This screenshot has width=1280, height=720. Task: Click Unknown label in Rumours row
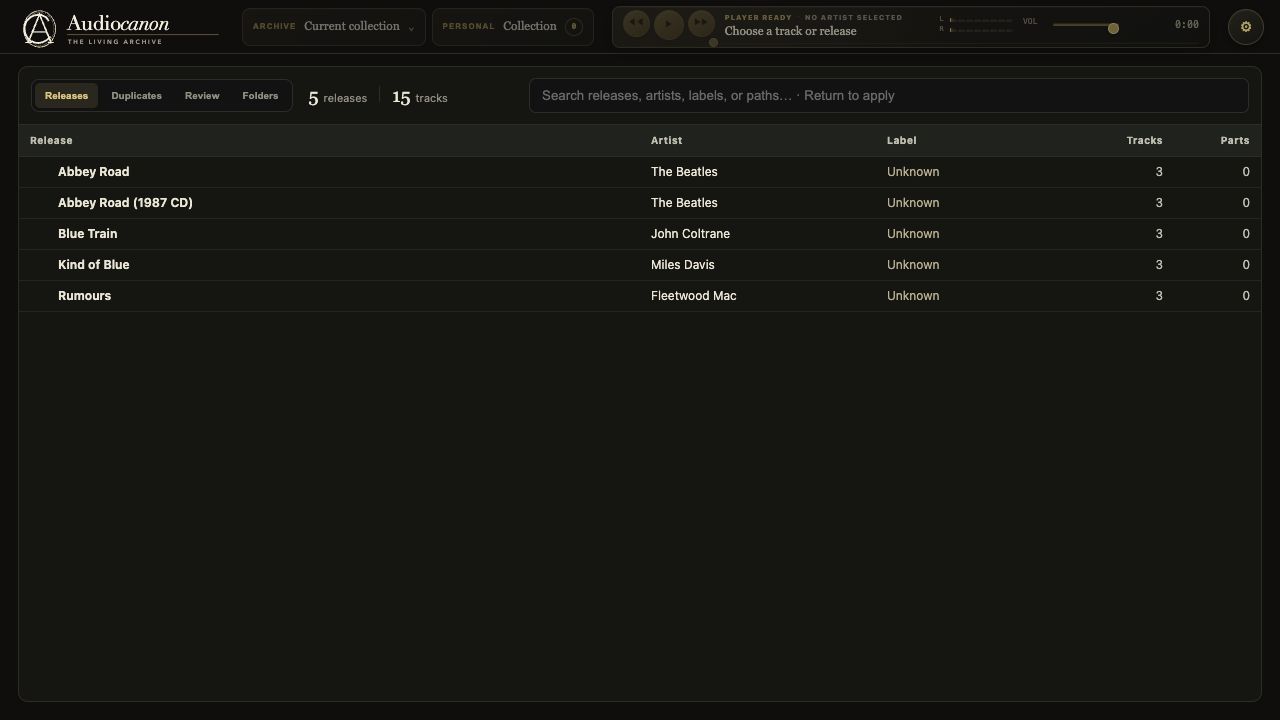[913, 296]
